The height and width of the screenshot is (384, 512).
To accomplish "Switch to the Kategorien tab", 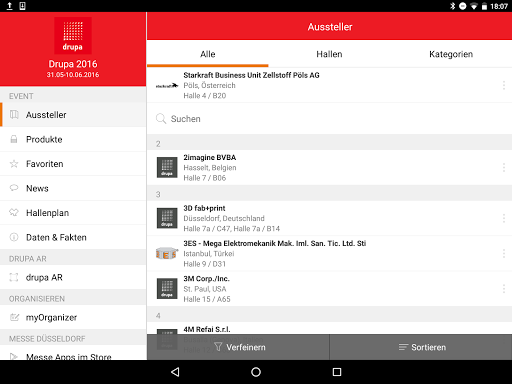I will pos(451,54).
